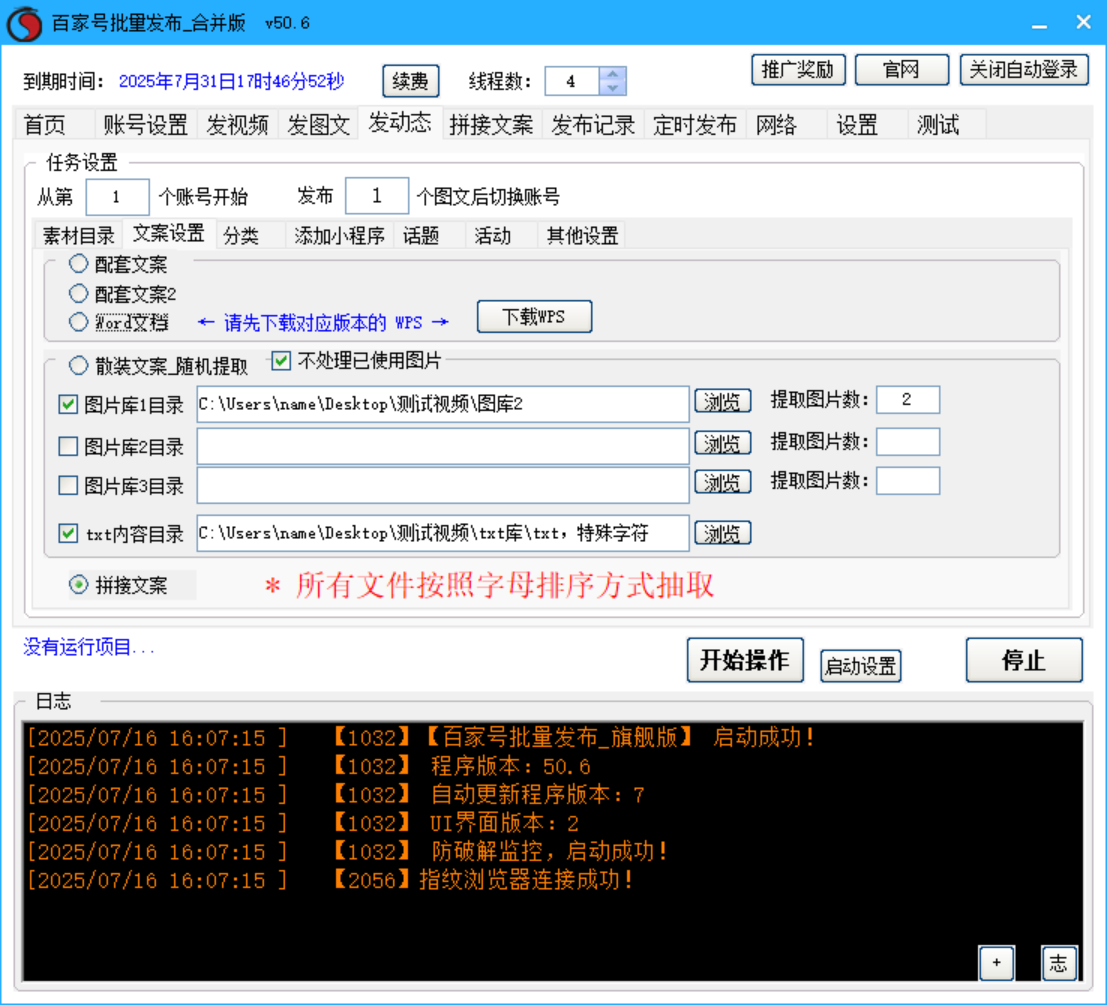Click the 下载WPS button

pos(534,316)
